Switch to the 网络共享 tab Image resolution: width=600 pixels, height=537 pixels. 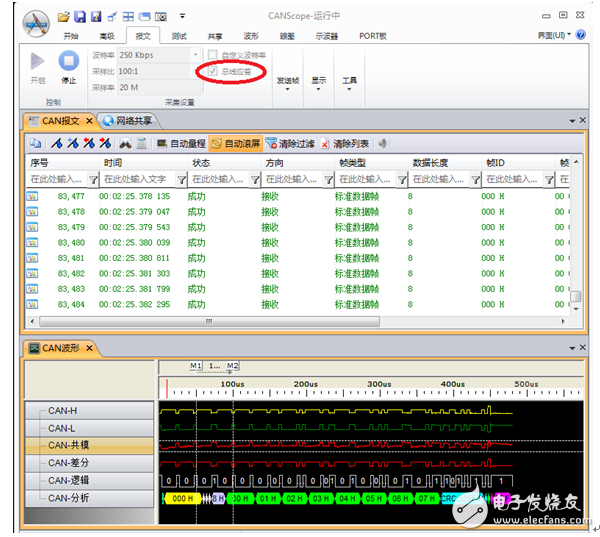[x=135, y=120]
